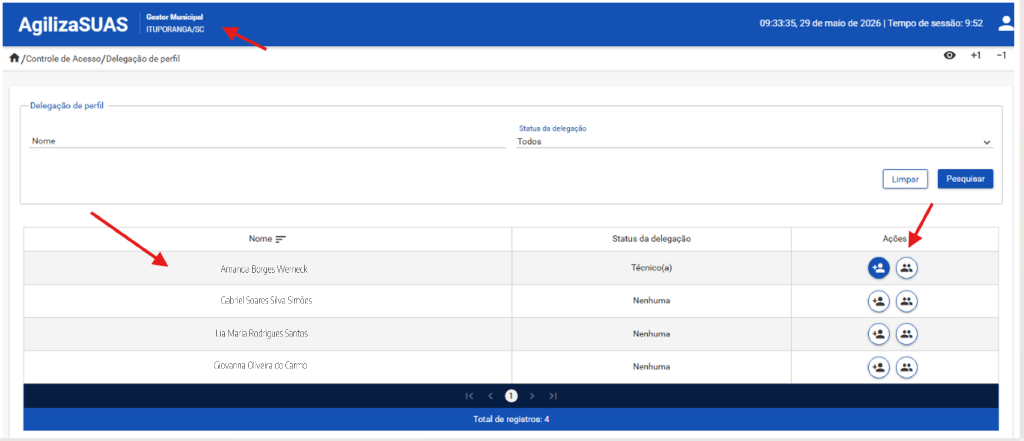The width and height of the screenshot is (1024, 441).
Task: Click Nenhuma status in Gabriel's row
Action: click(651, 301)
